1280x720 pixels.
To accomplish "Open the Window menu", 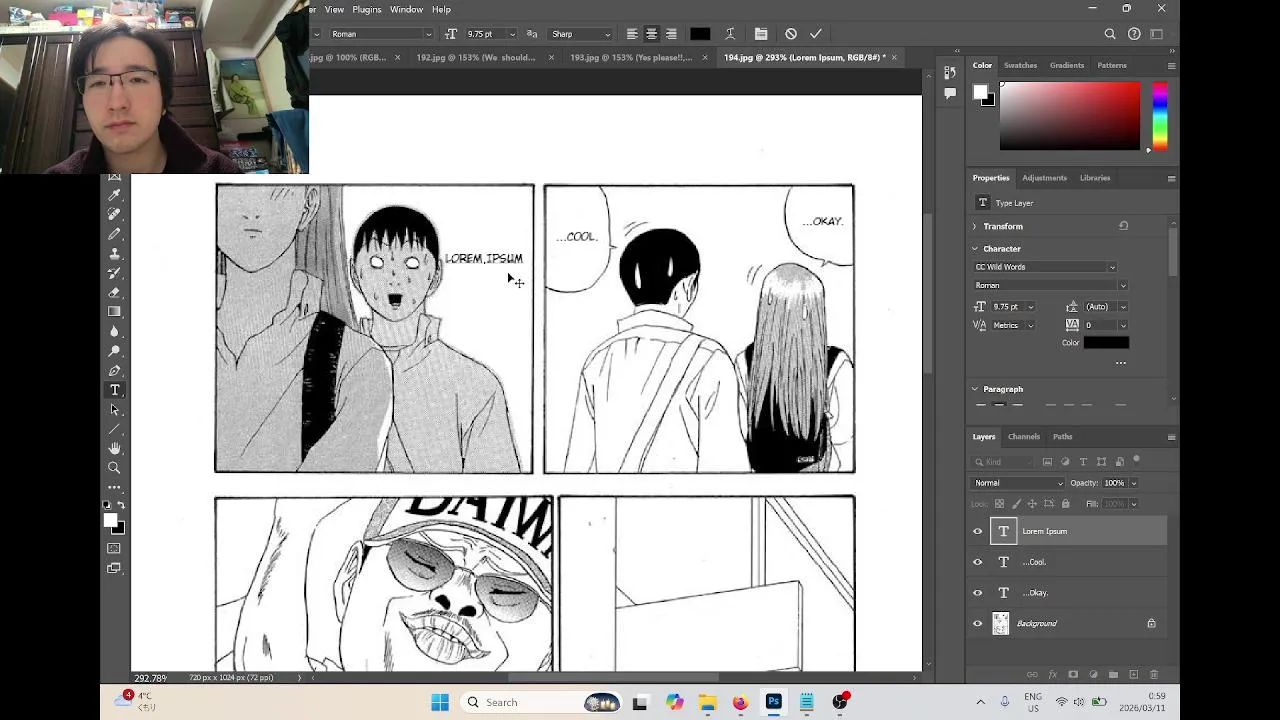I will pos(406,9).
